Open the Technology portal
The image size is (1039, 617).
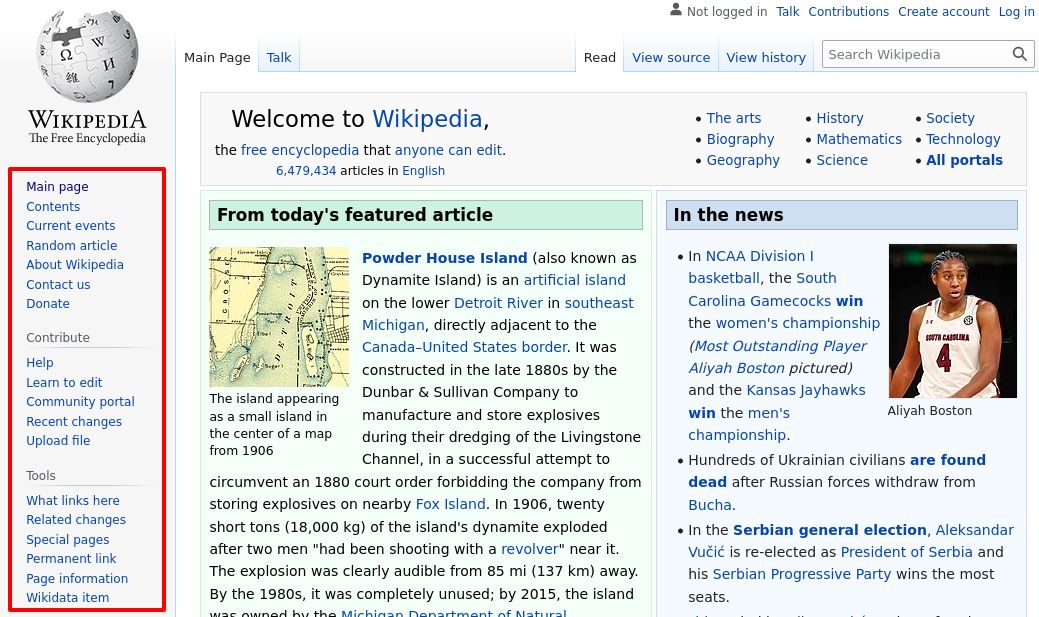[963, 139]
